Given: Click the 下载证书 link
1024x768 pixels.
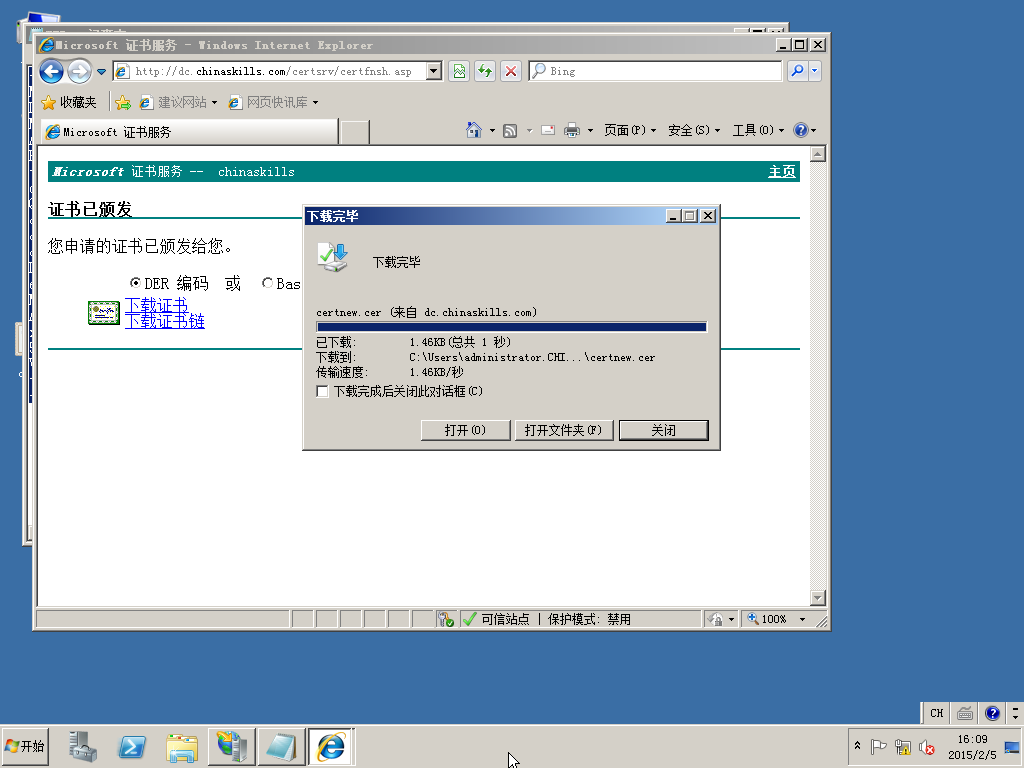Looking at the screenshot, I should click(x=156, y=304).
